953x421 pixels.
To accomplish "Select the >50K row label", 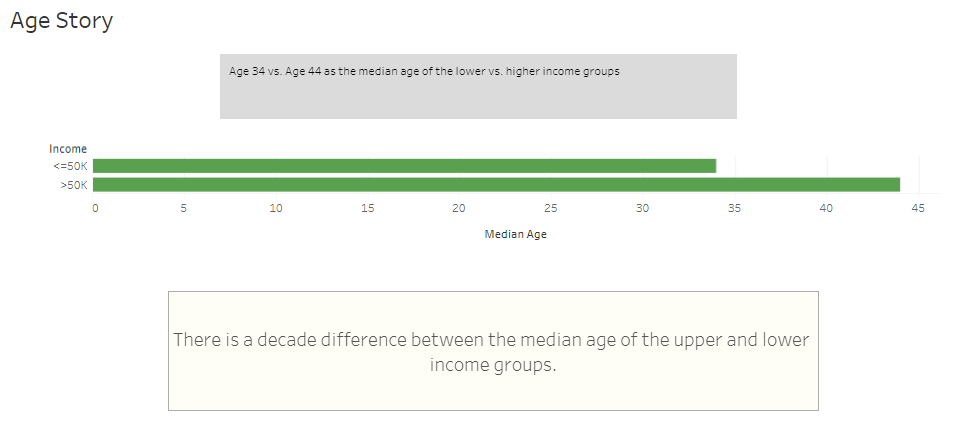I will tap(74, 185).
